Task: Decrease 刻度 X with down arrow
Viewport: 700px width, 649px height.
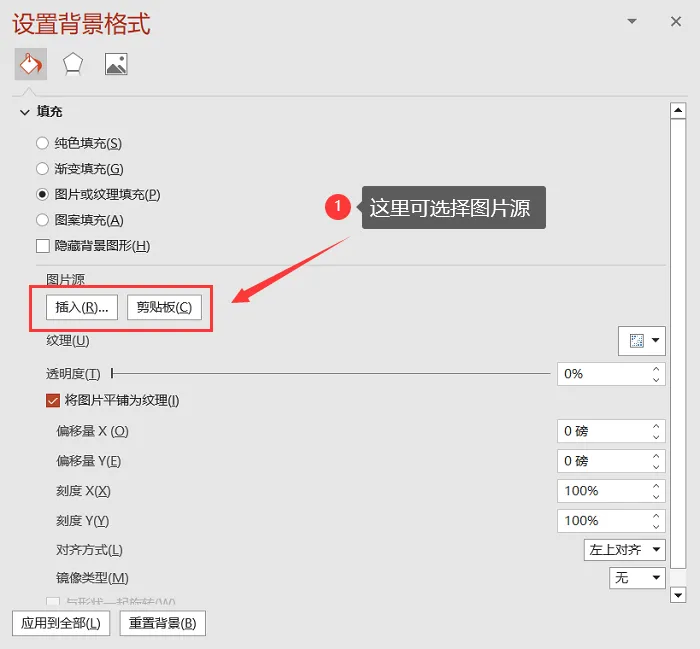Action: click(656, 496)
